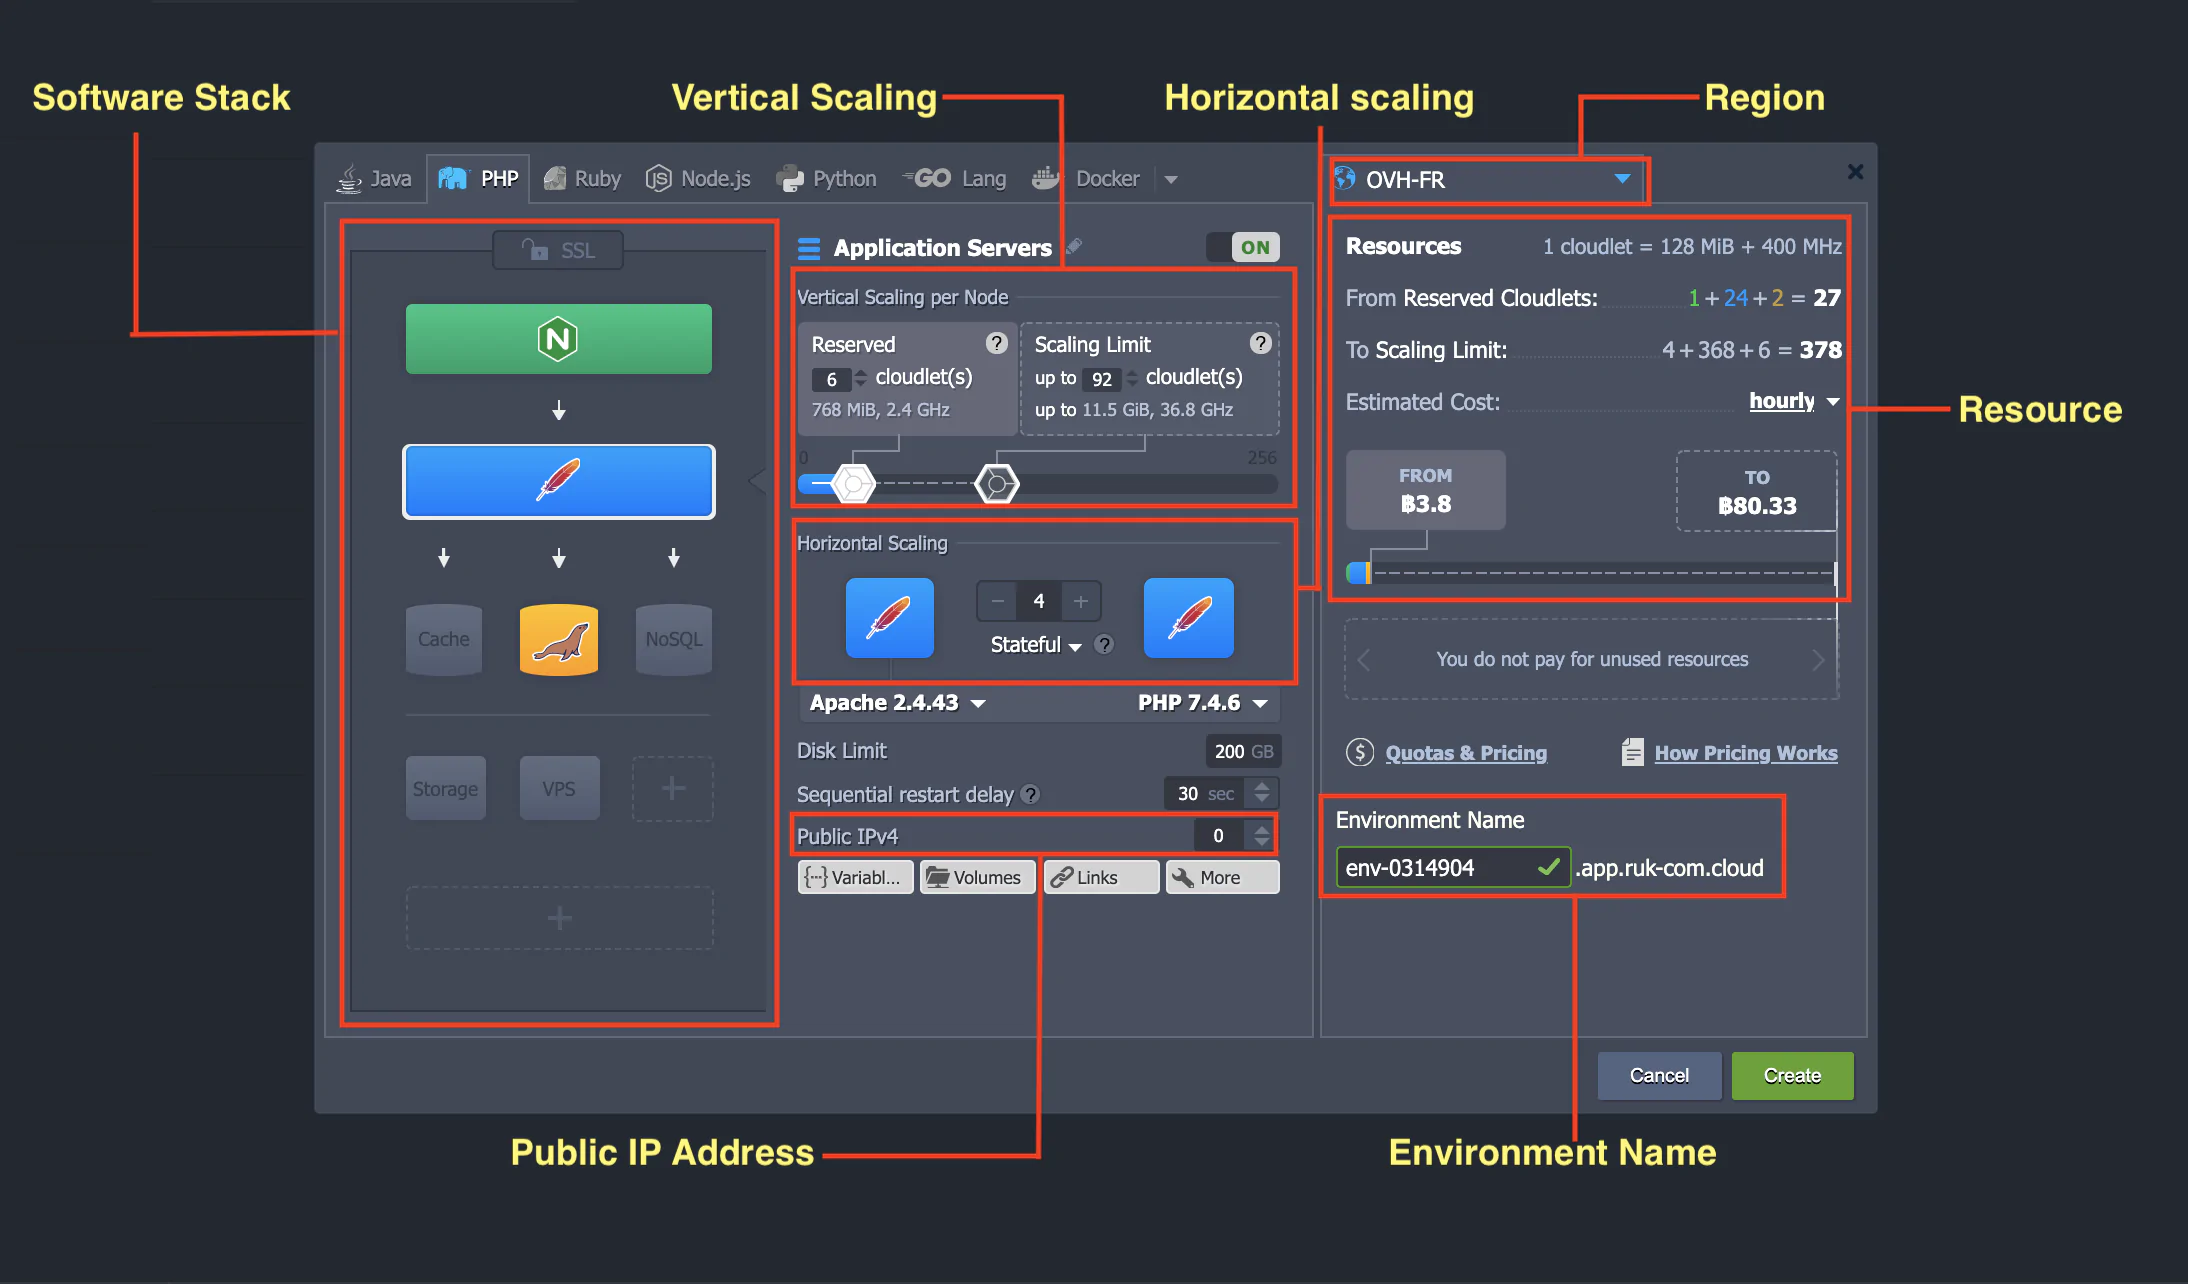Click the right Apache node icon in Horizontal Scaling

point(1189,617)
